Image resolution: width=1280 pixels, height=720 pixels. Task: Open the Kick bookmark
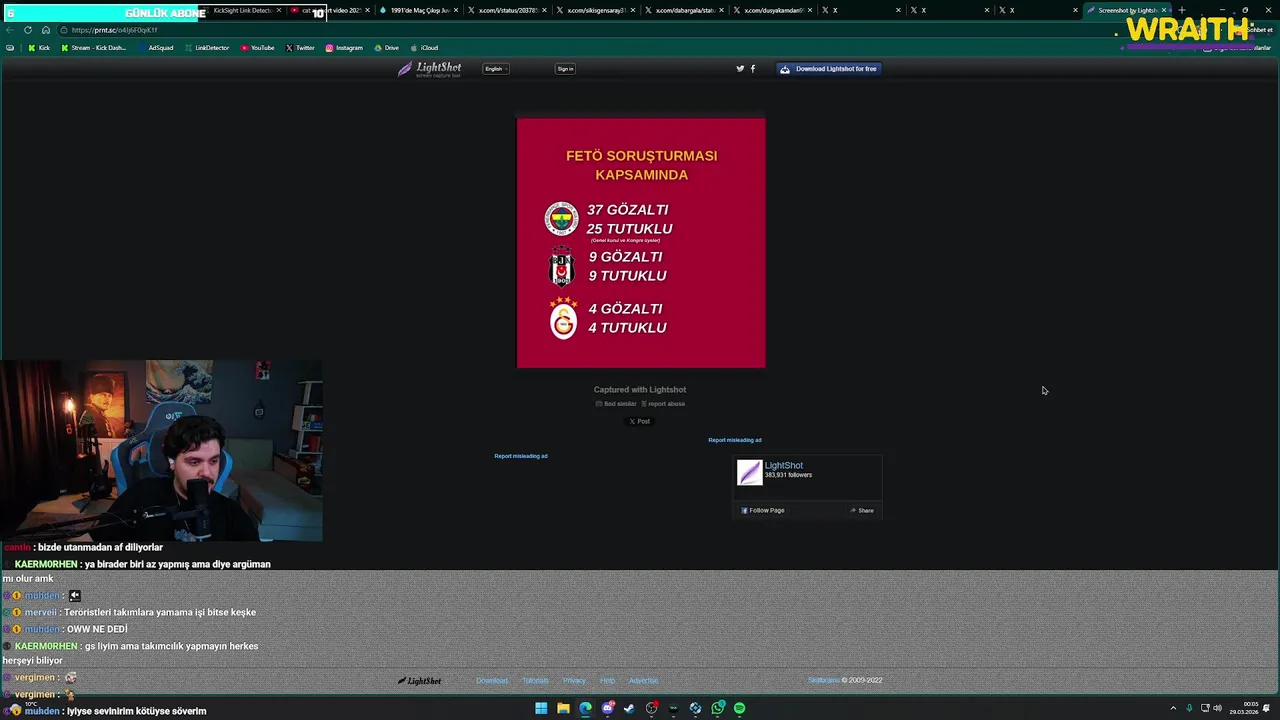39,48
